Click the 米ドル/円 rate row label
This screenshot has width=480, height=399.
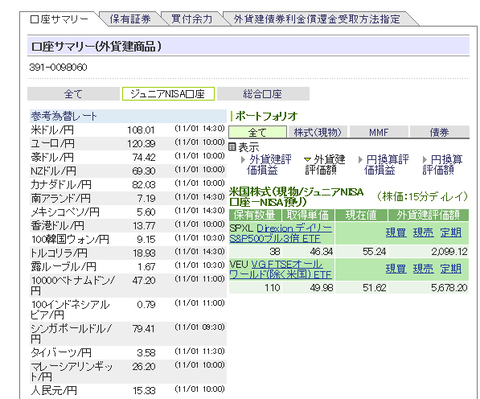click(x=52, y=130)
